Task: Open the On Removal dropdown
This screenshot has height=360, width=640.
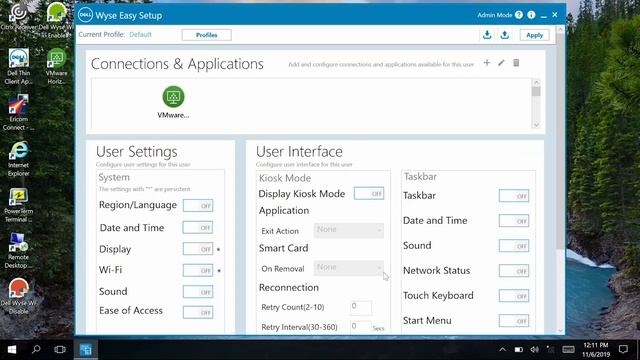Action: 349,268
